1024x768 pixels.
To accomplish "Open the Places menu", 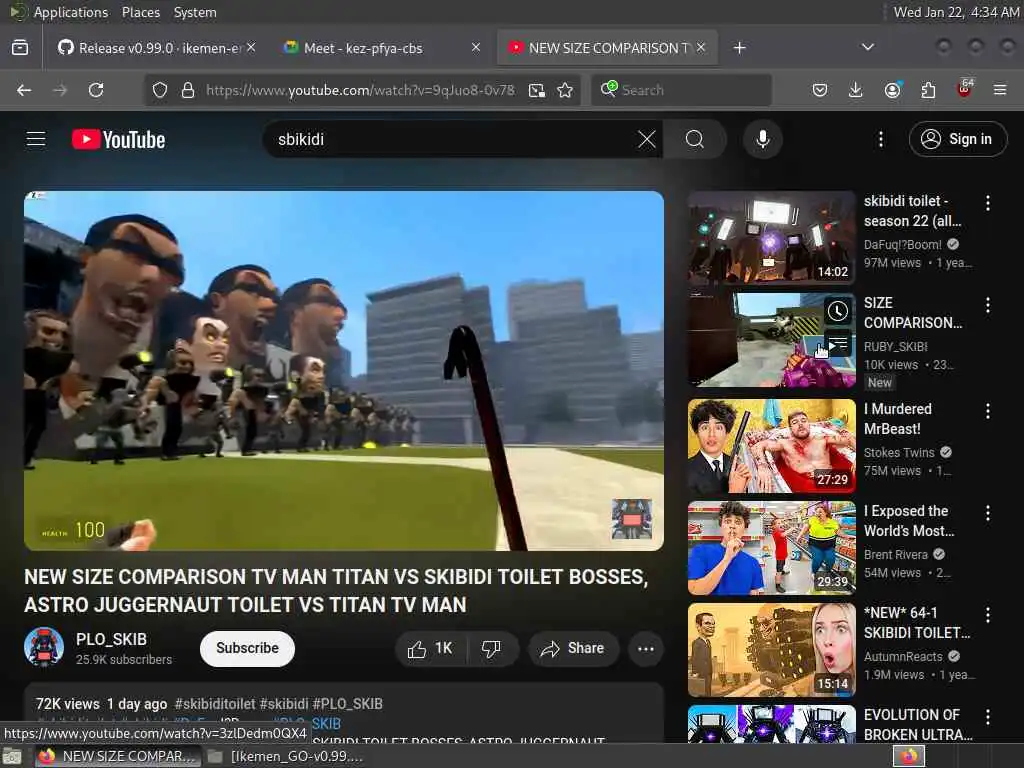I will pyautogui.click(x=140, y=12).
